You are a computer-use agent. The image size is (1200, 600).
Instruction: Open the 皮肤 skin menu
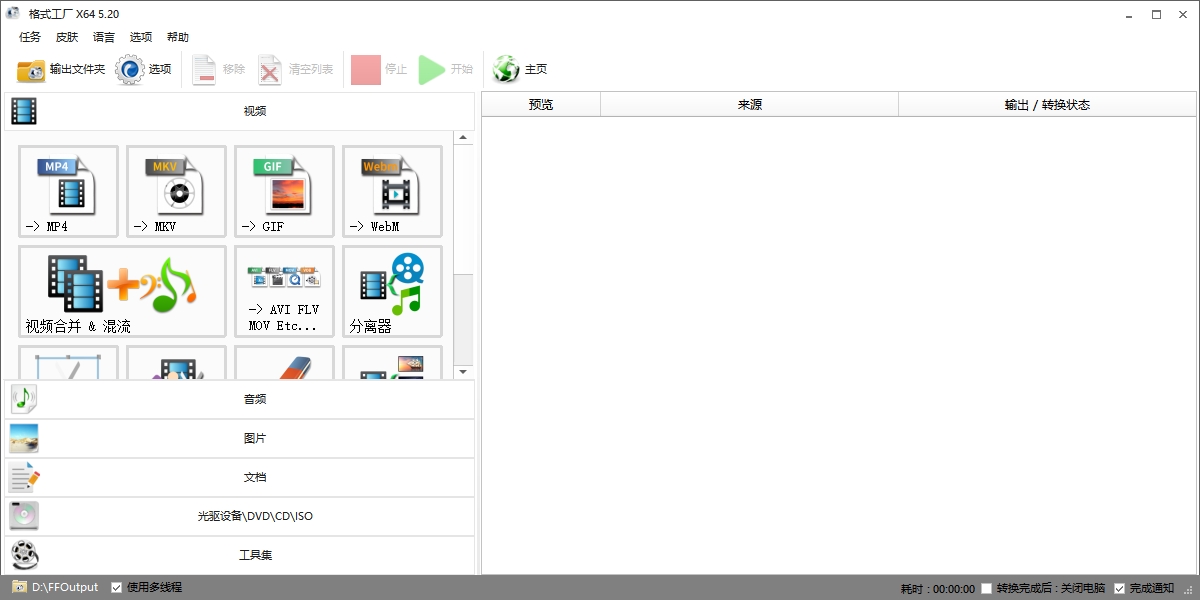pyautogui.click(x=65, y=36)
